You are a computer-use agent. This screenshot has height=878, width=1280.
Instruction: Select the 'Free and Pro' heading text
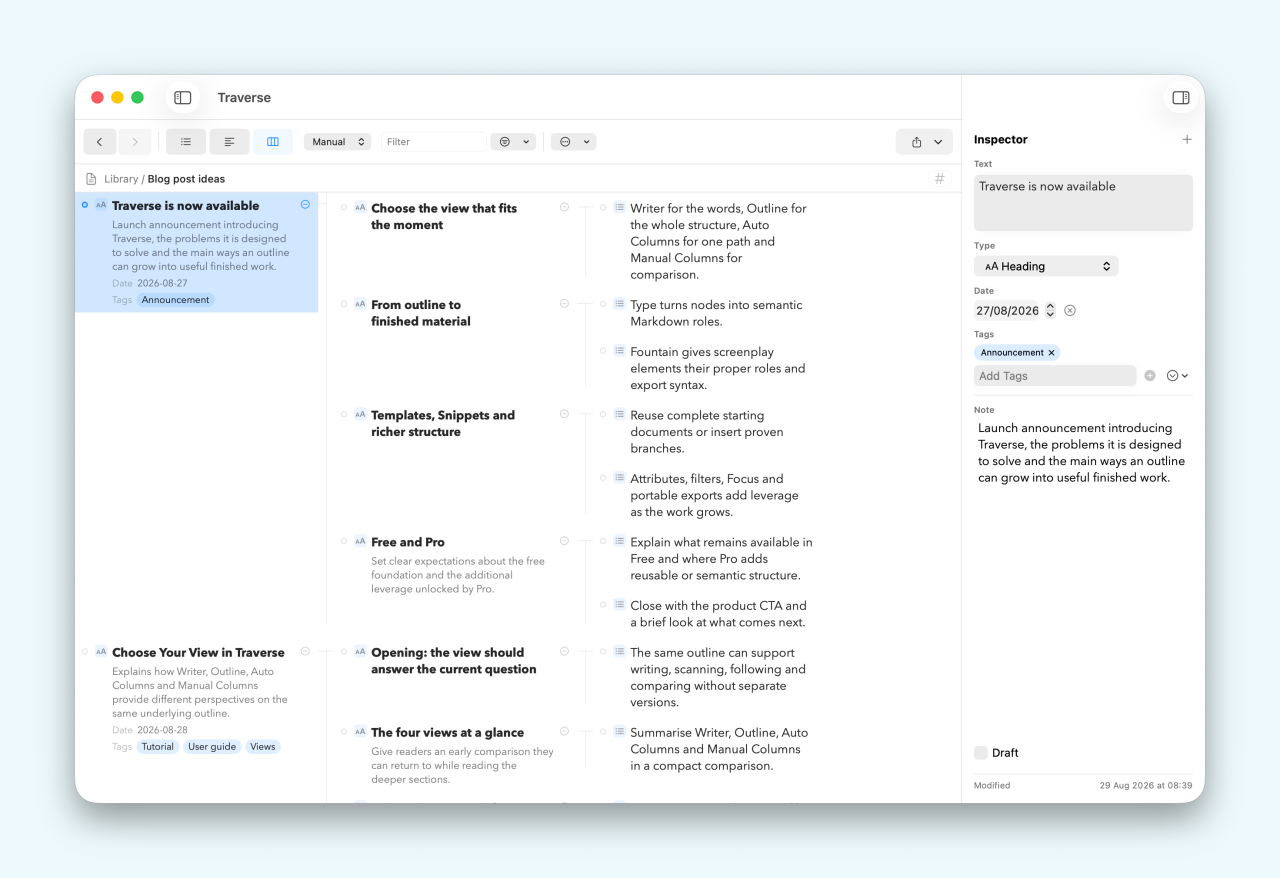[x=408, y=542]
